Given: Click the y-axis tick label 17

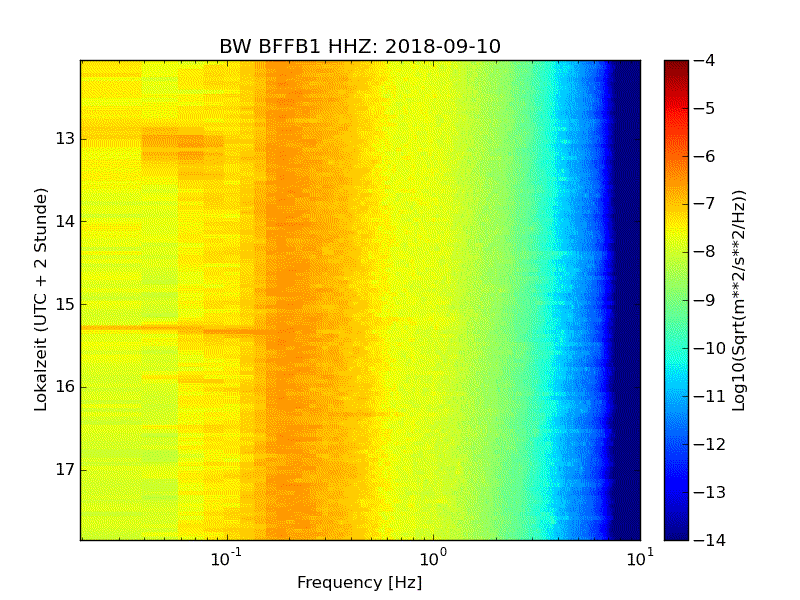Looking at the screenshot, I should tap(65, 469).
